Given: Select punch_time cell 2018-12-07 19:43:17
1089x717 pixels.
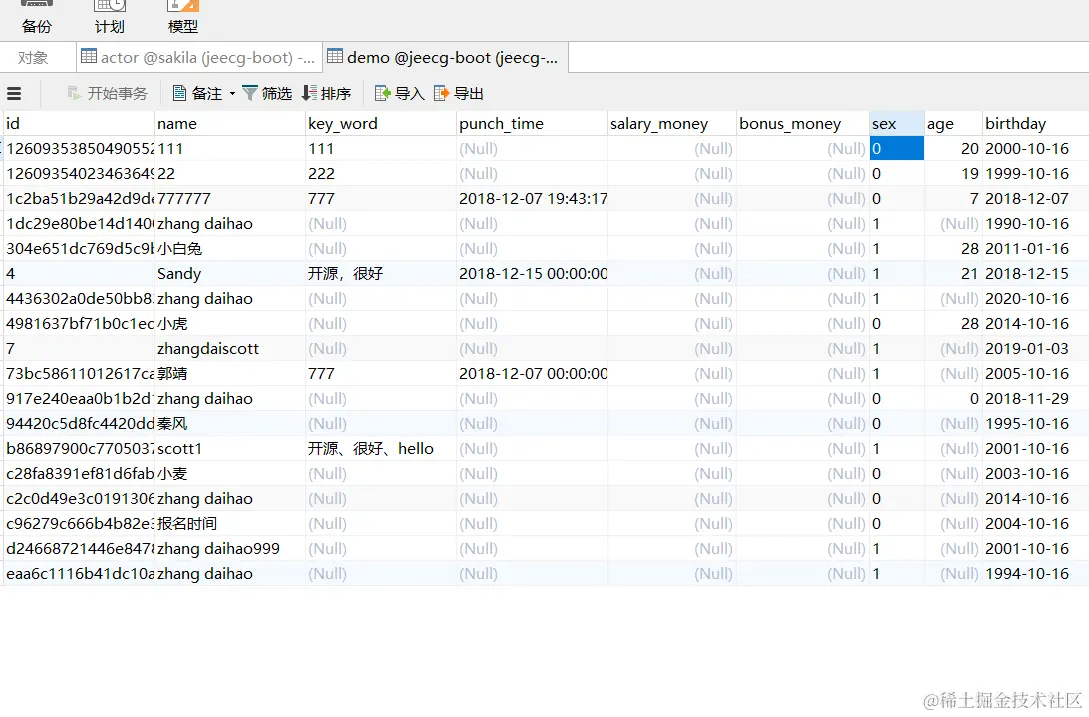Looking at the screenshot, I should [532, 199].
